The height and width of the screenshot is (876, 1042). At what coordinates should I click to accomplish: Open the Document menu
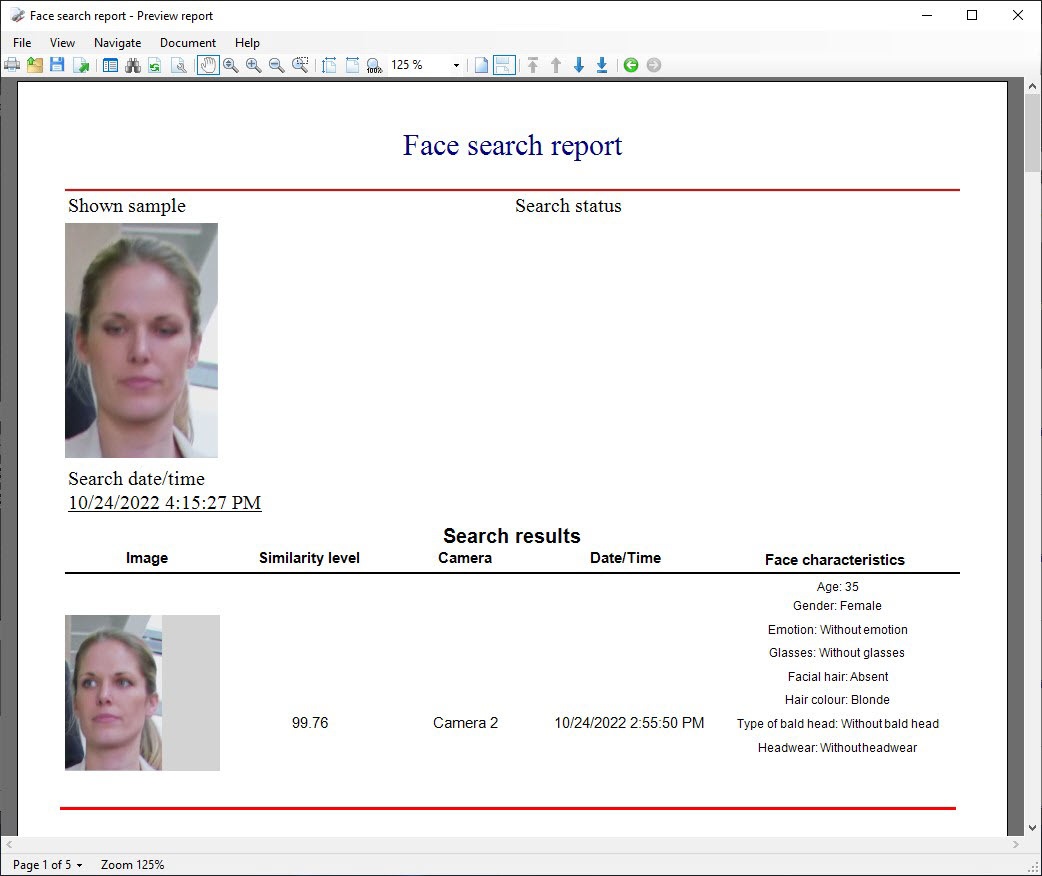(x=188, y=43)
